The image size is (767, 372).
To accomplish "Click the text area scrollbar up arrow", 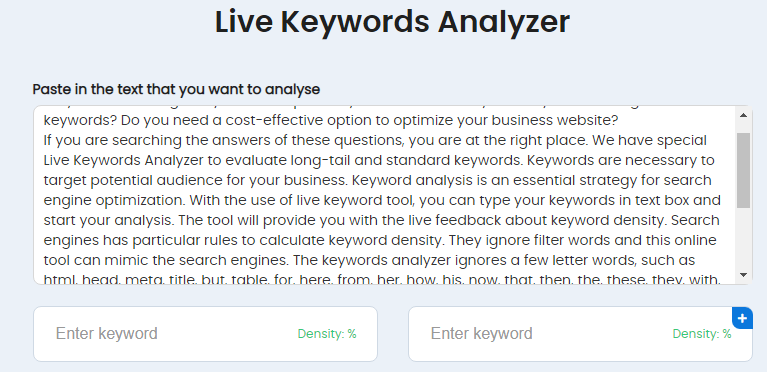I will [743, 115].
